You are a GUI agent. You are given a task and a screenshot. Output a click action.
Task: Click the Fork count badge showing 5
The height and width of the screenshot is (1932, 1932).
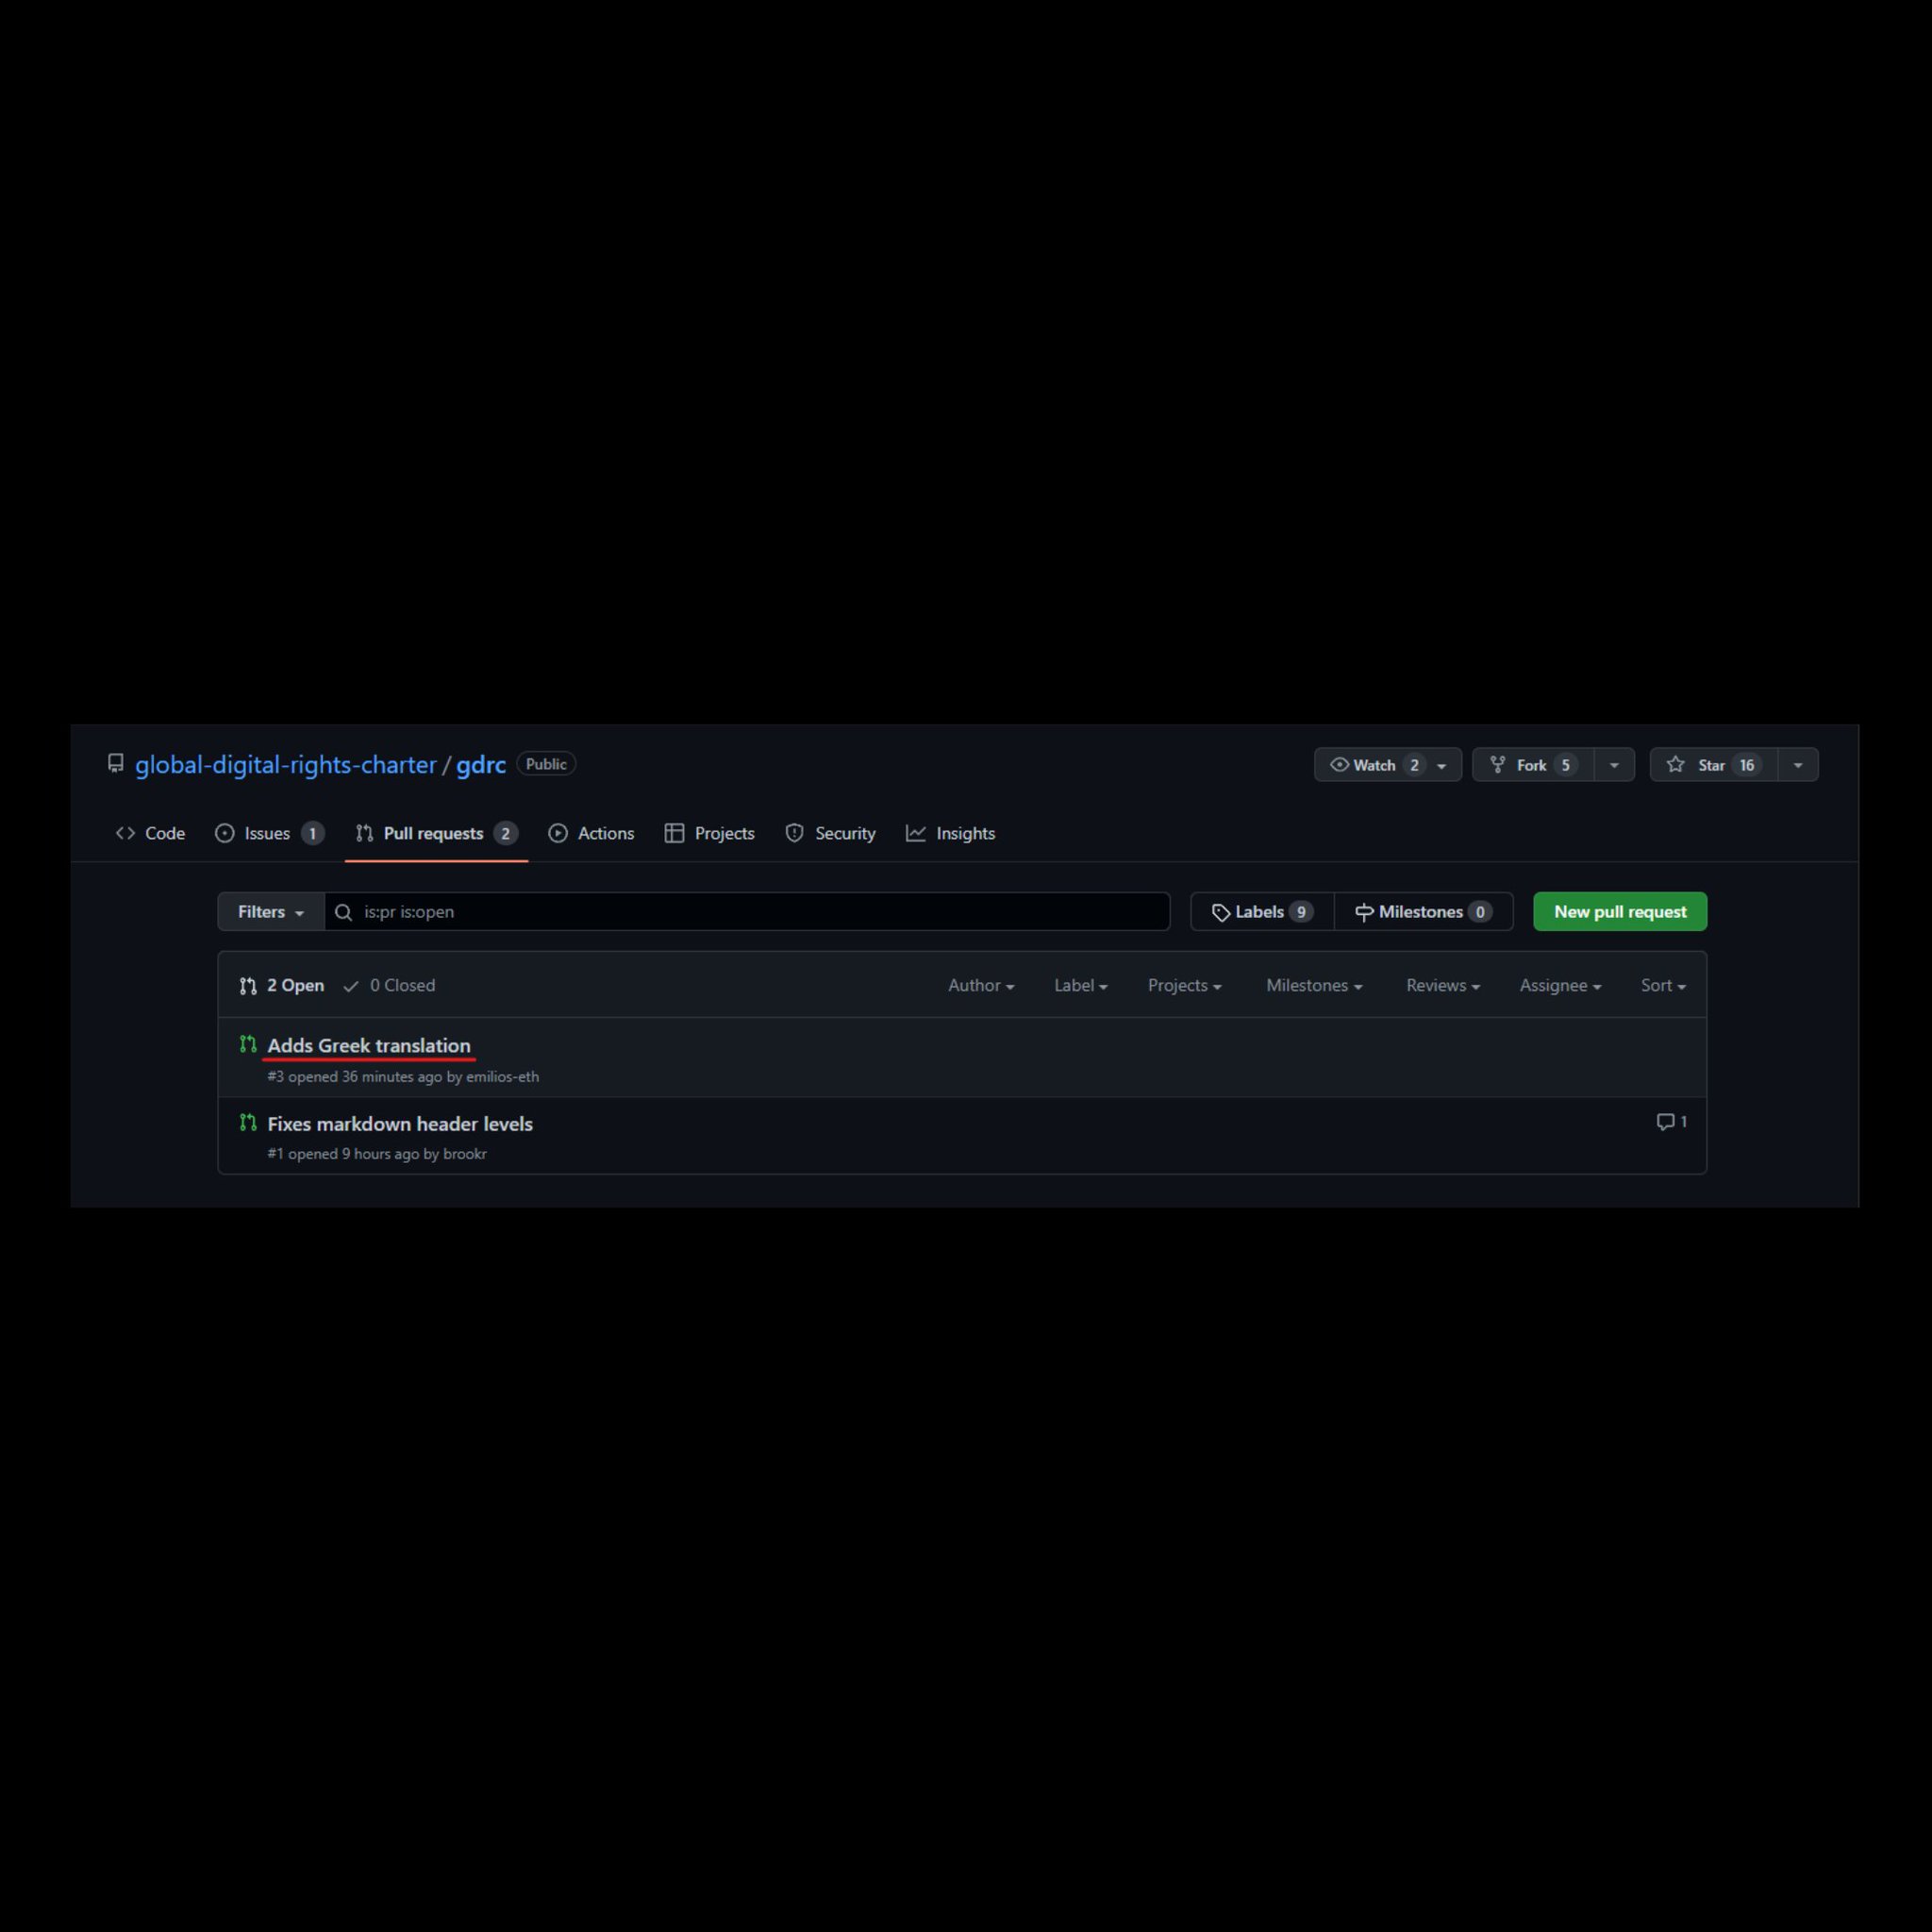1566,765
